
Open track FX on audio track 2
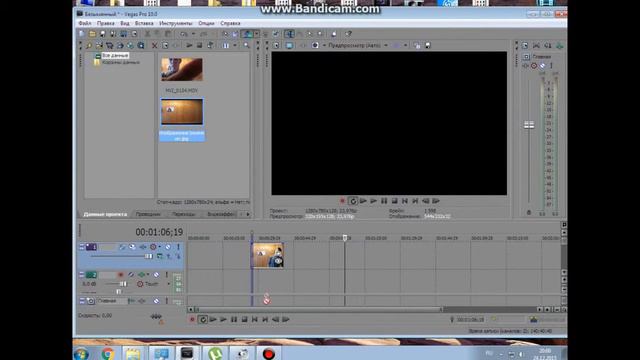141,275
